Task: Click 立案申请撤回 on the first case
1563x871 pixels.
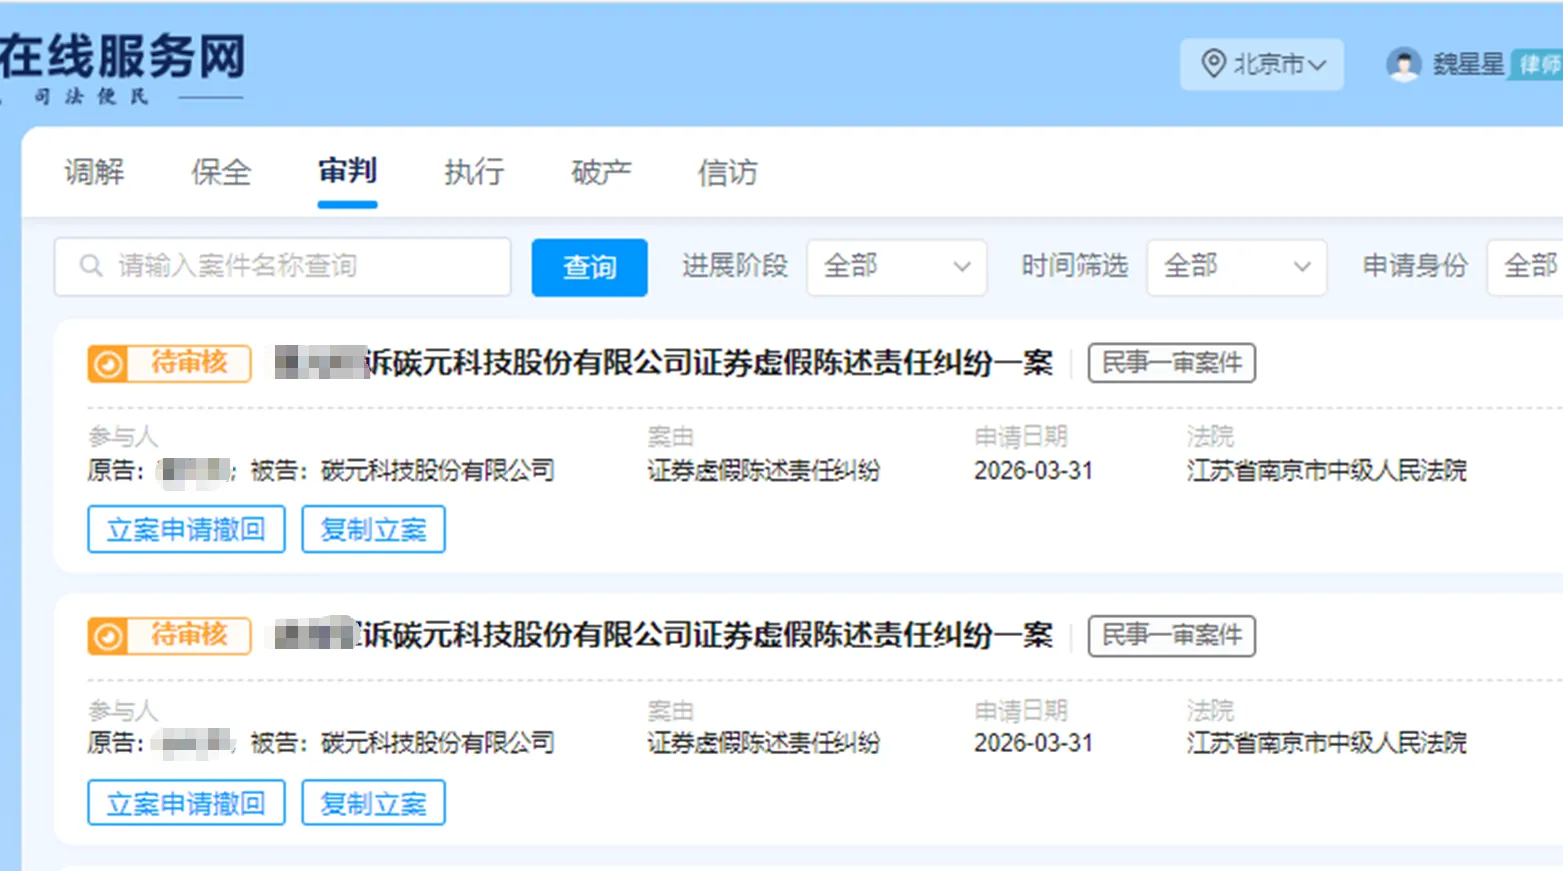Action: 186,529
